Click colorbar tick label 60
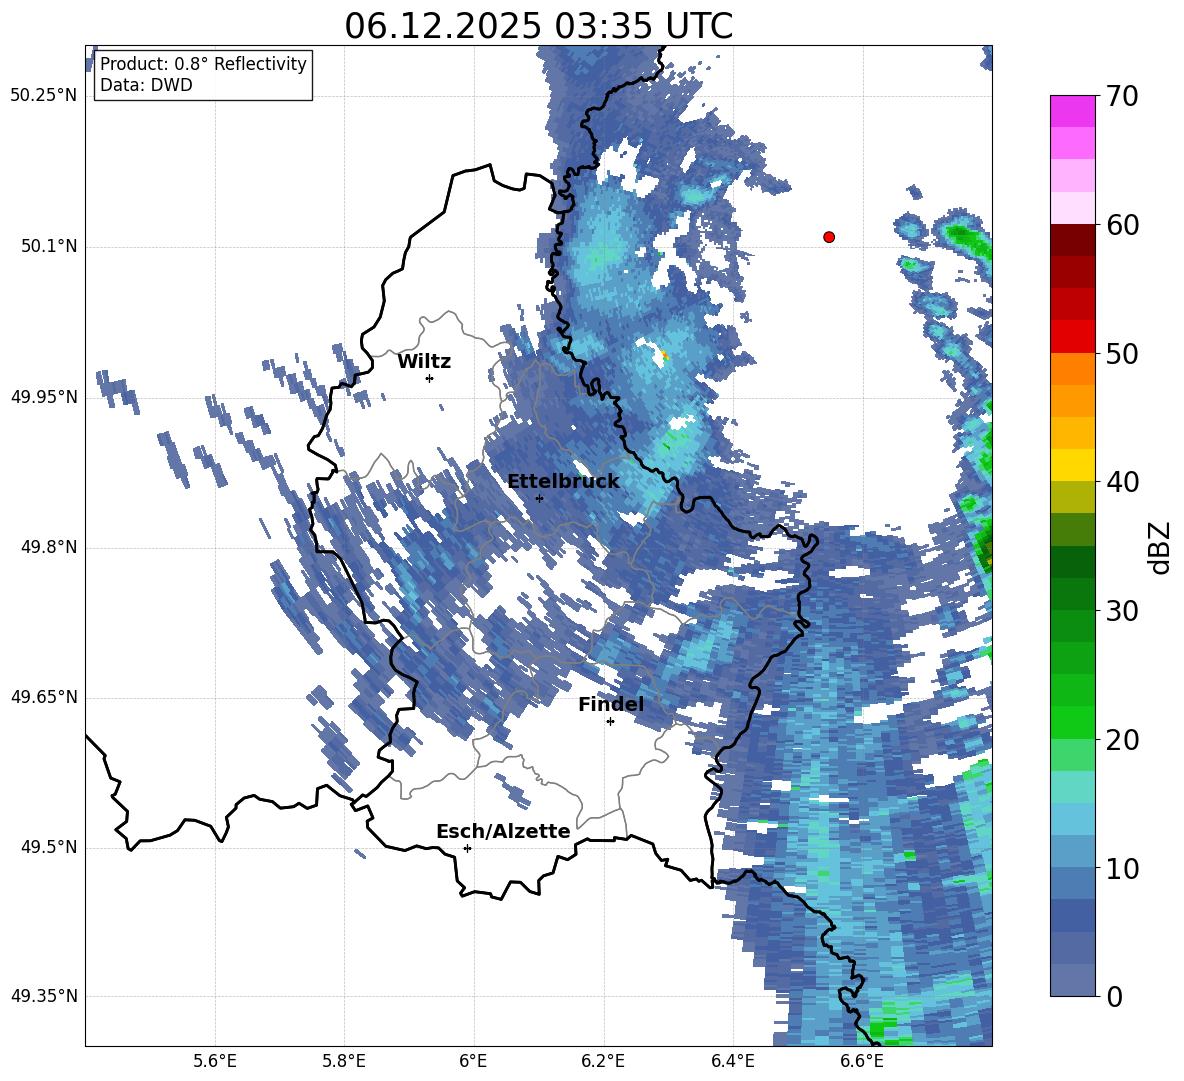 (x=1122, y=225)
